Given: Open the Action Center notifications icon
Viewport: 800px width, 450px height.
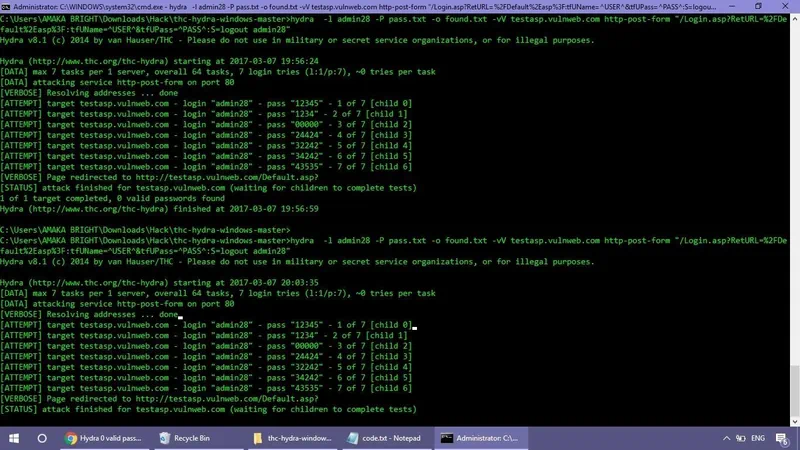Looking at the screenshot, I should [782, 438].
